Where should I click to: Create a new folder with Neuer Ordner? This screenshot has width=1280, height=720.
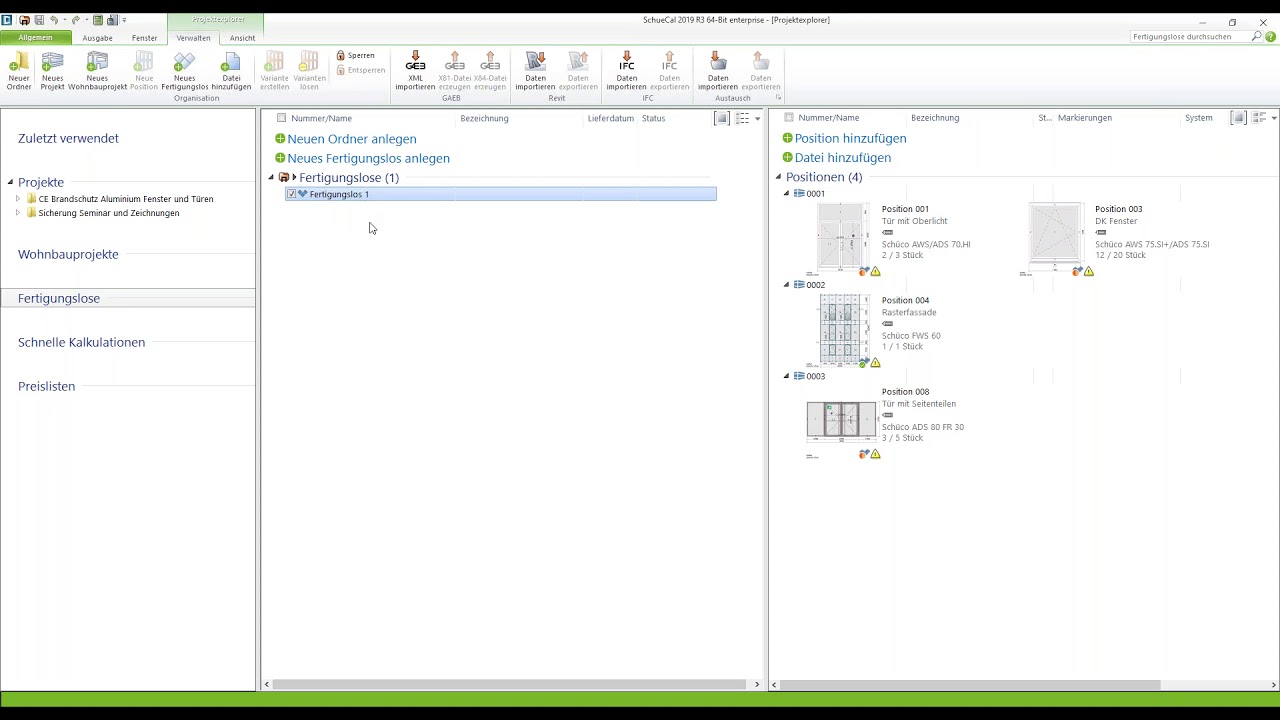click(x=19, y=71)
